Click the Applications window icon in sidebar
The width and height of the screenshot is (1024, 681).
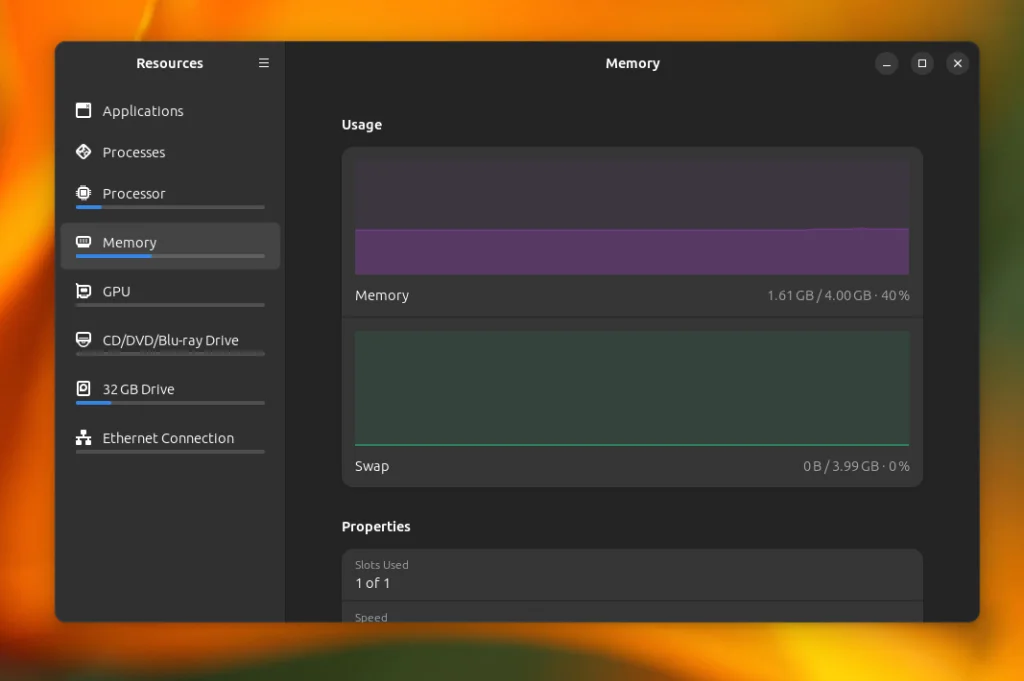(84, 110)
